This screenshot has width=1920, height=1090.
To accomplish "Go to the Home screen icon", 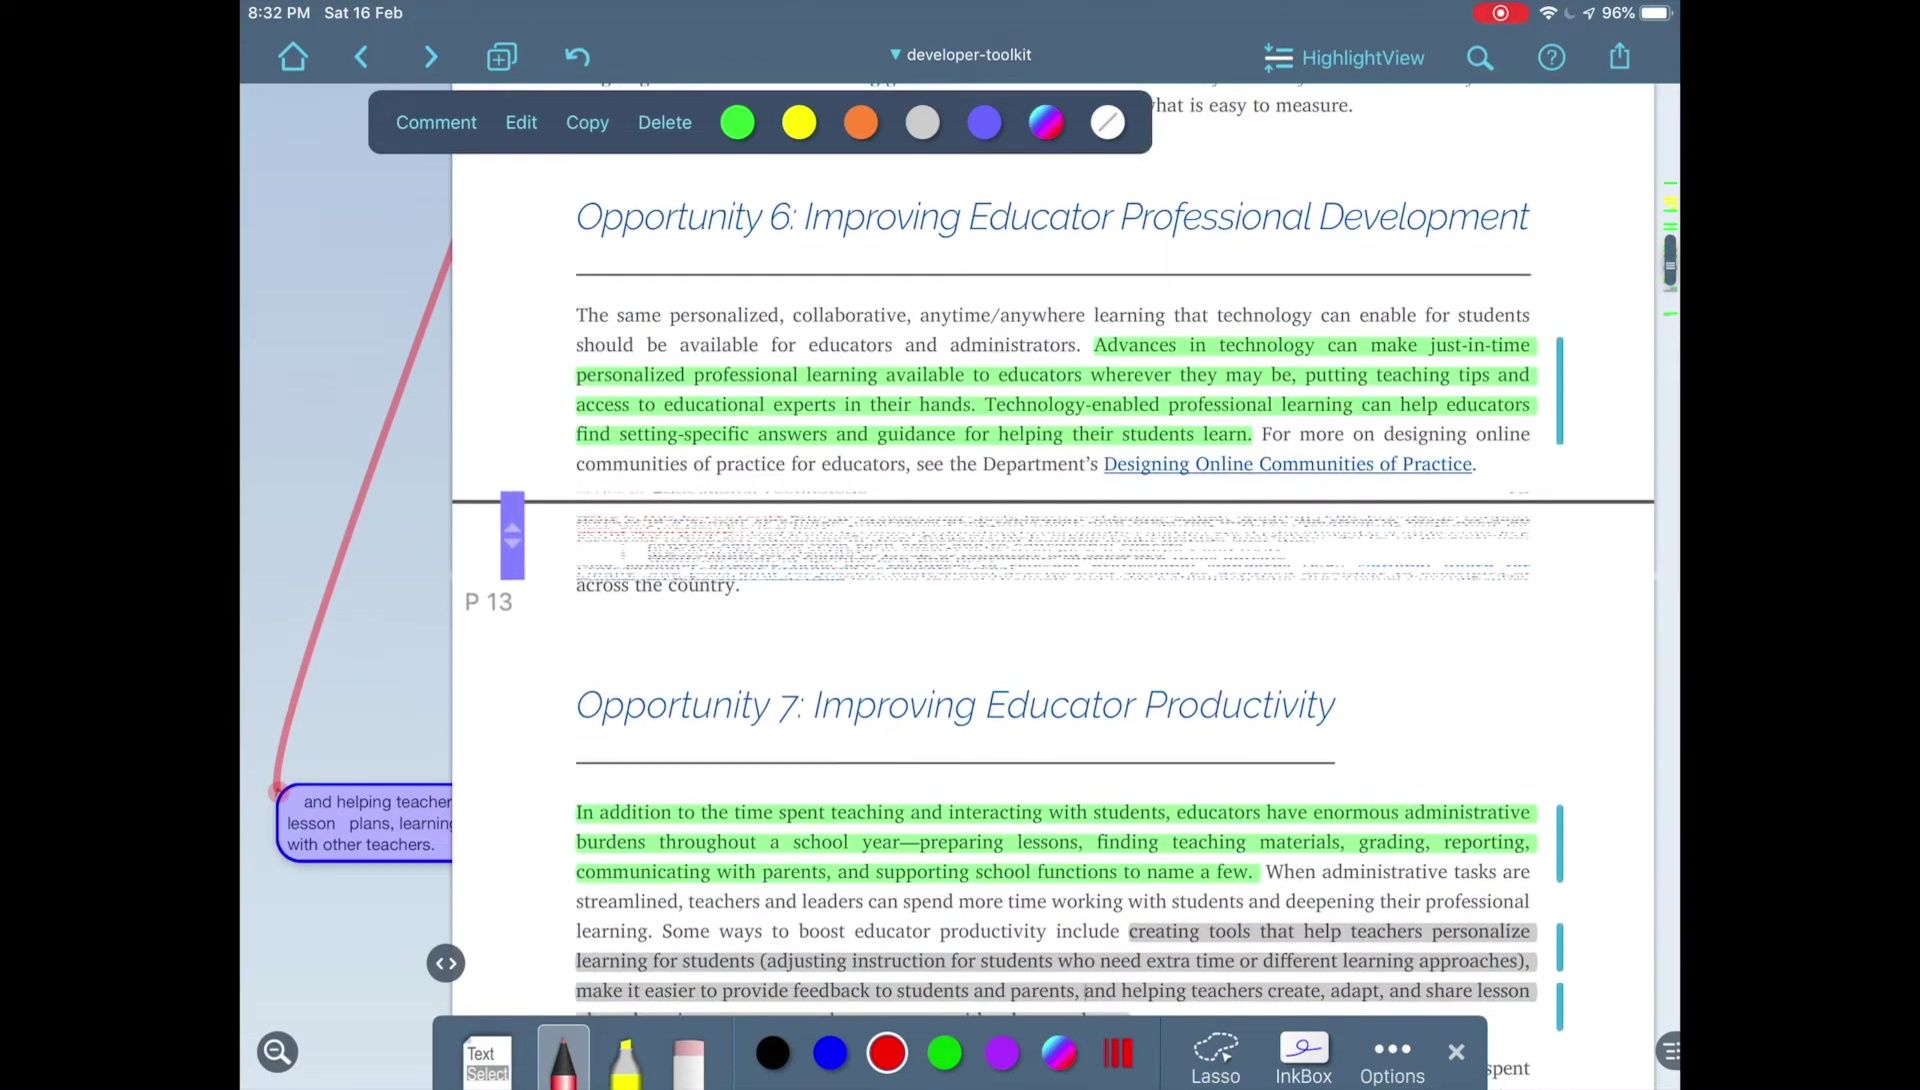I will [293, 57].
